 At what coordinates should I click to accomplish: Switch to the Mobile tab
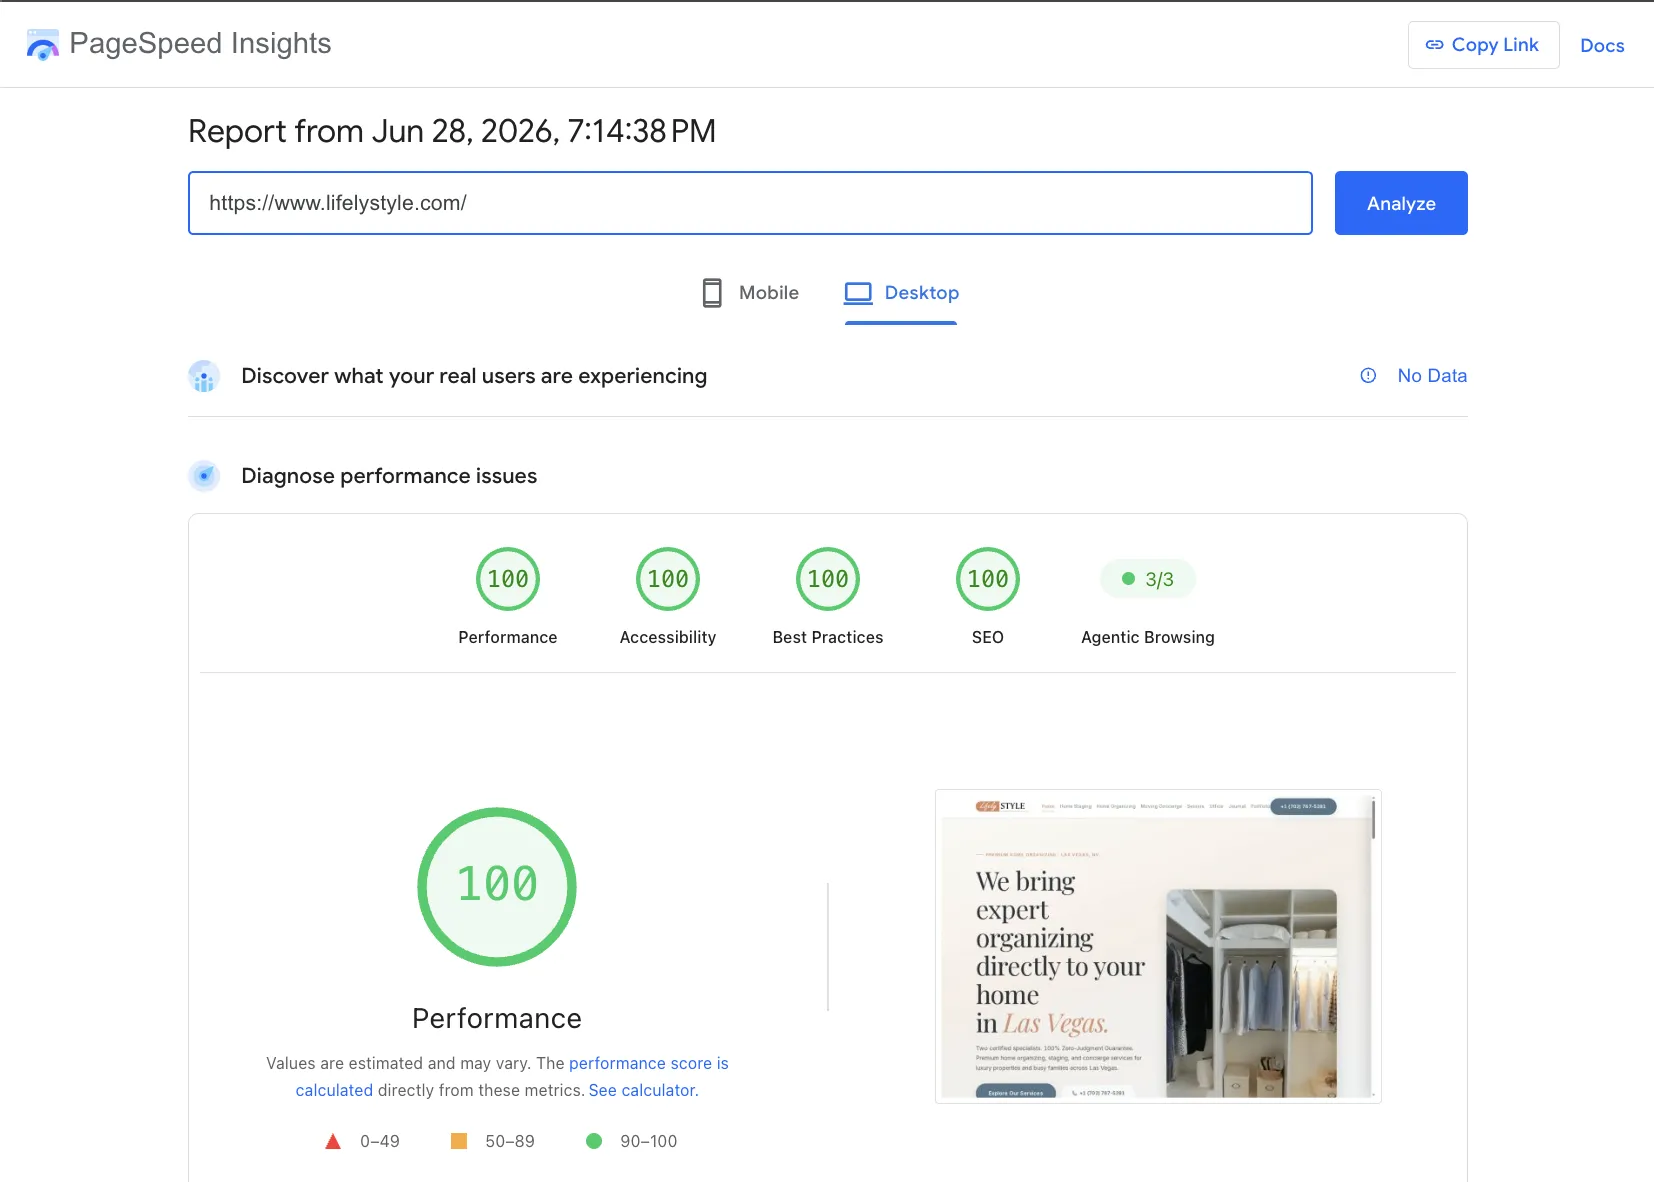750,293
